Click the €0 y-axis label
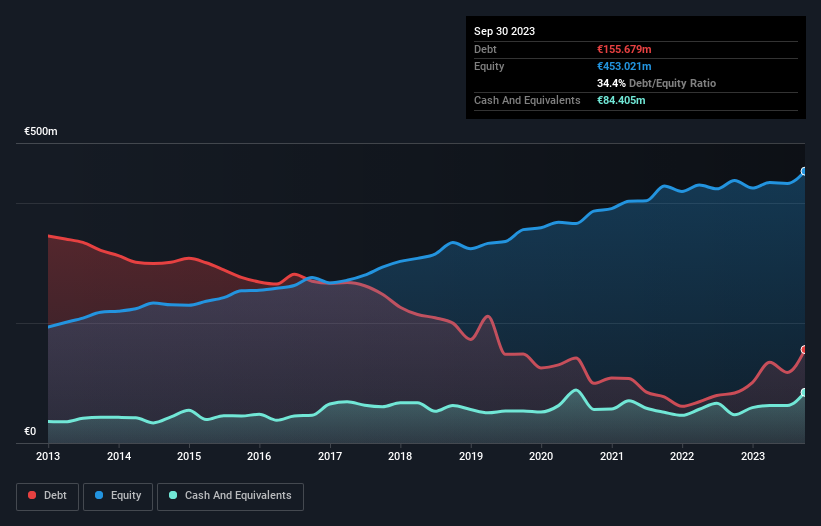The height and width of the screenshot is (526, 821). point(30,431)
